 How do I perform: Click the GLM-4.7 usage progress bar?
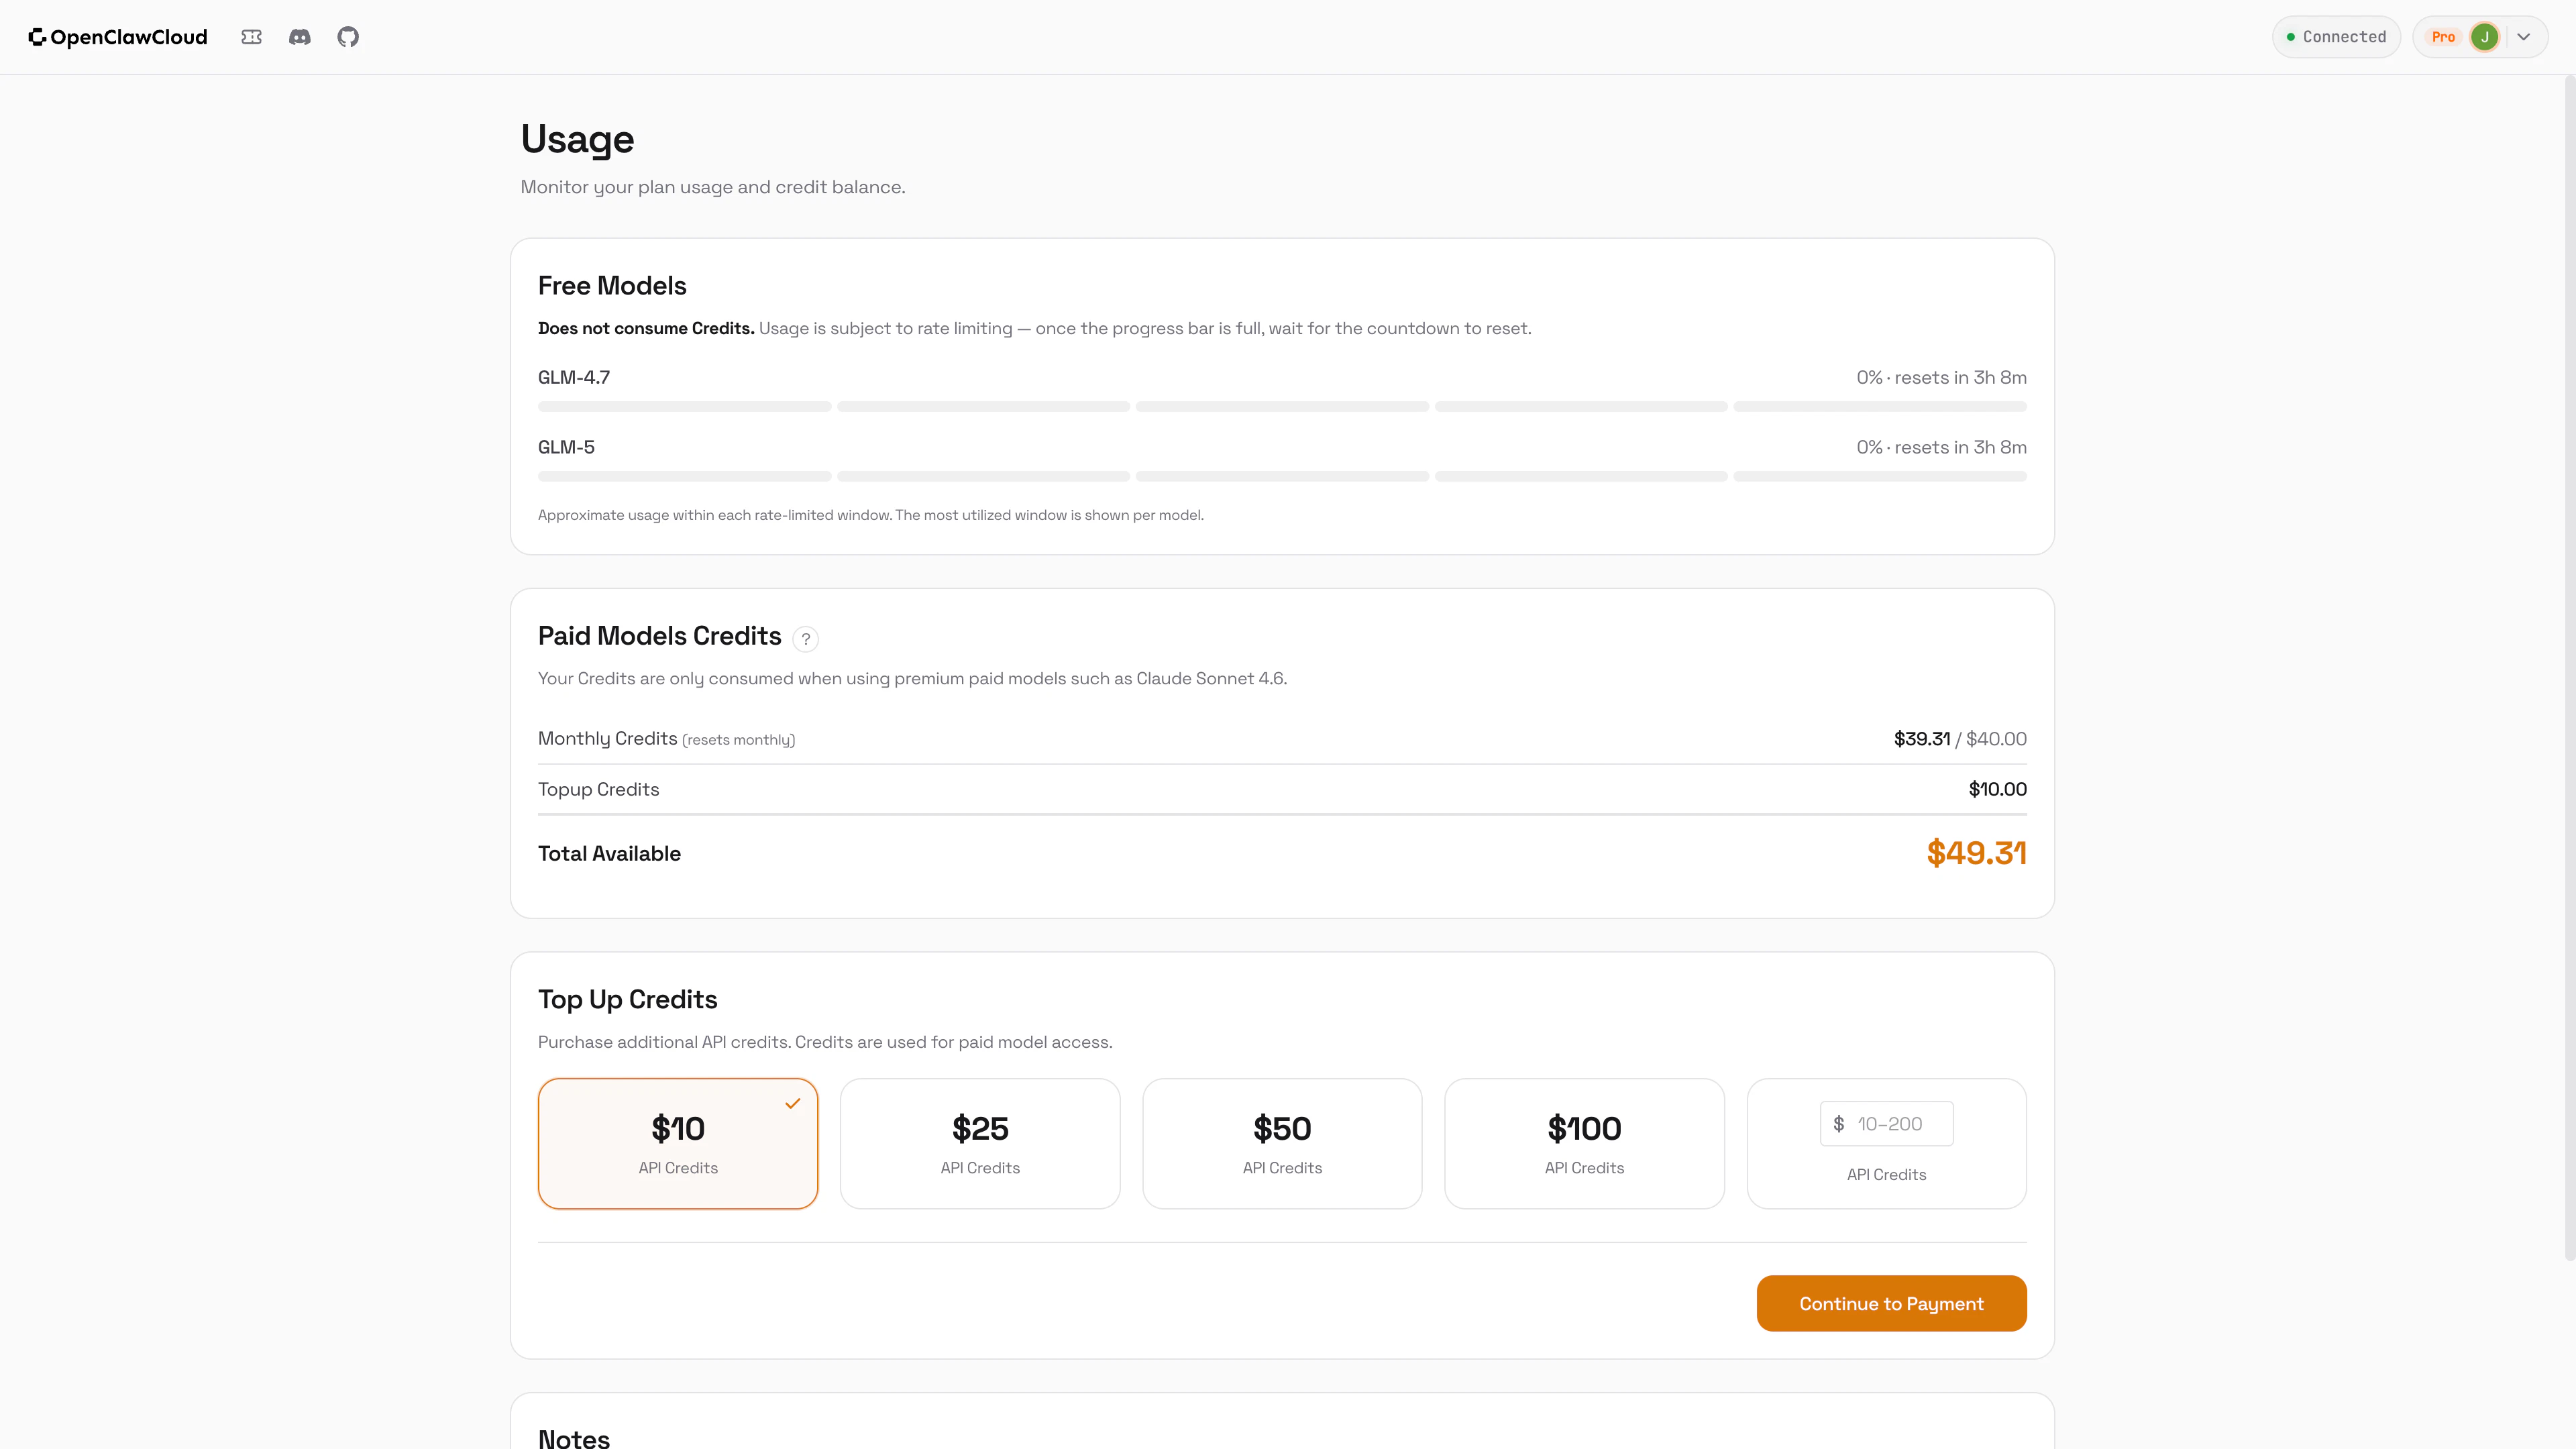pyautogui.click(x=1282, y=407)
